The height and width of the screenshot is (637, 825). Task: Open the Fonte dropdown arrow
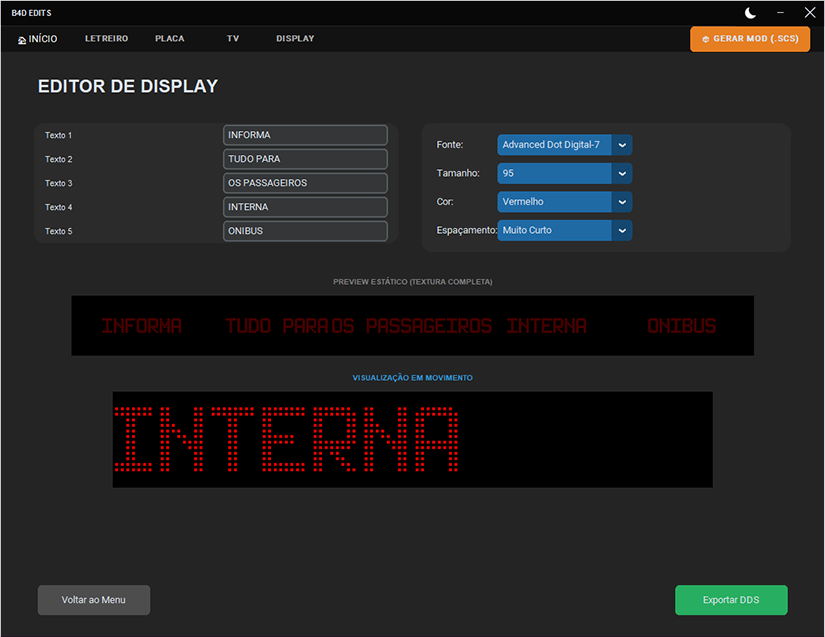coord(622,145)
